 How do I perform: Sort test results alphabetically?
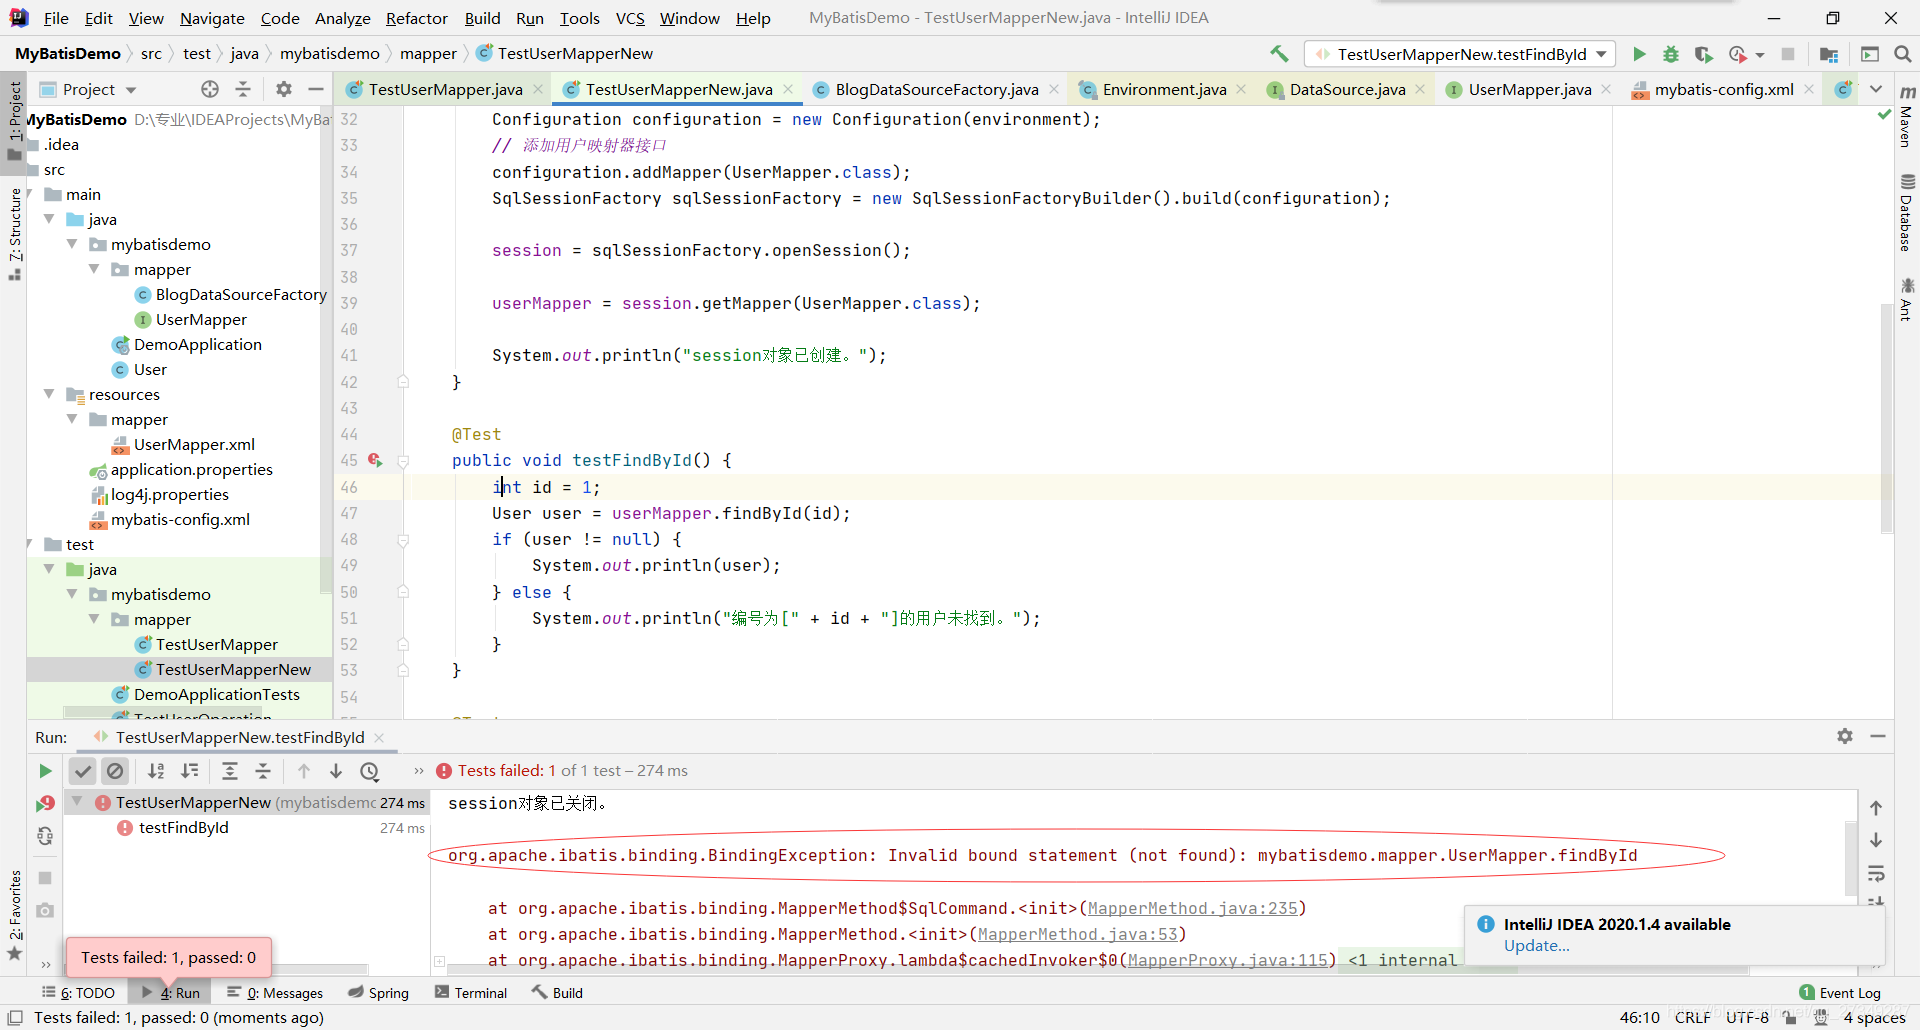pyautogui.click(x=156, y=771)
